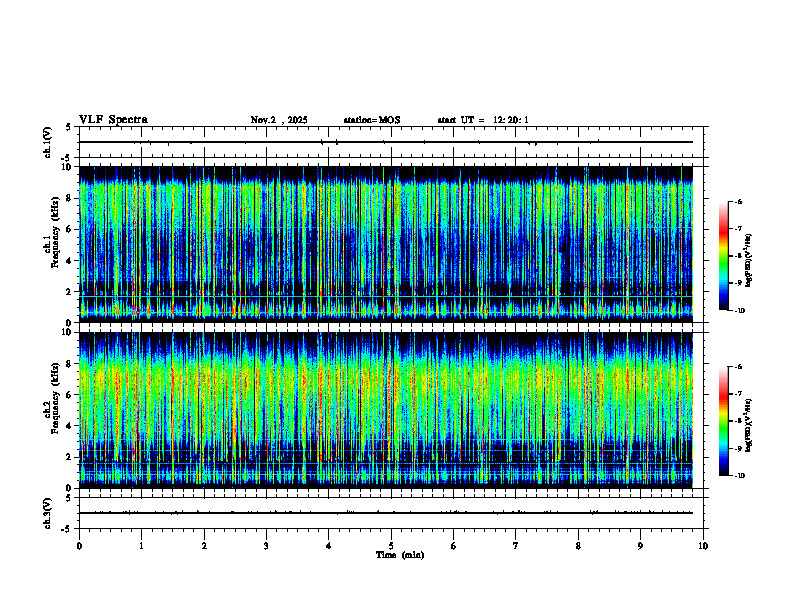Image resolution: width=792 pixels, height=612 pixels.
Task: Click the ch.3(V) waveform axis label
Action: [x=47, y=513]
